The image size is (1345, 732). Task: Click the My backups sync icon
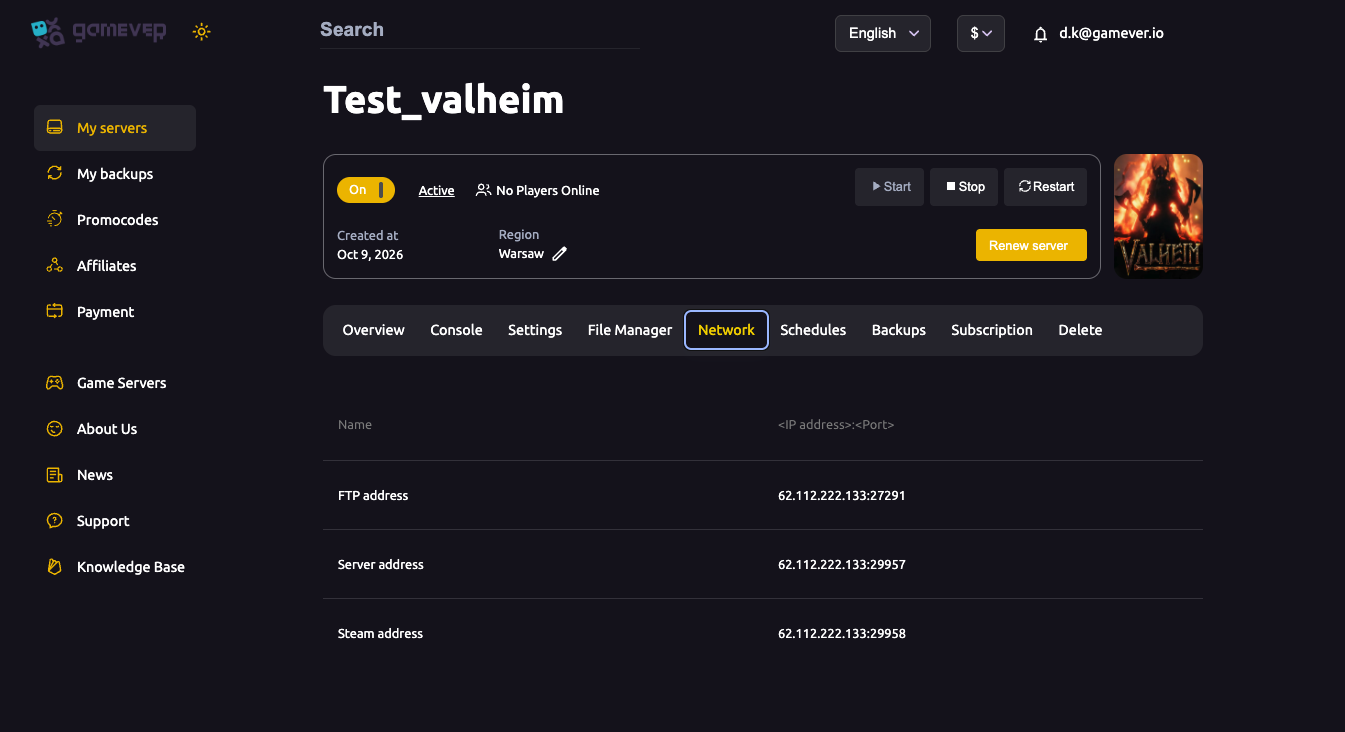(55, 174)
